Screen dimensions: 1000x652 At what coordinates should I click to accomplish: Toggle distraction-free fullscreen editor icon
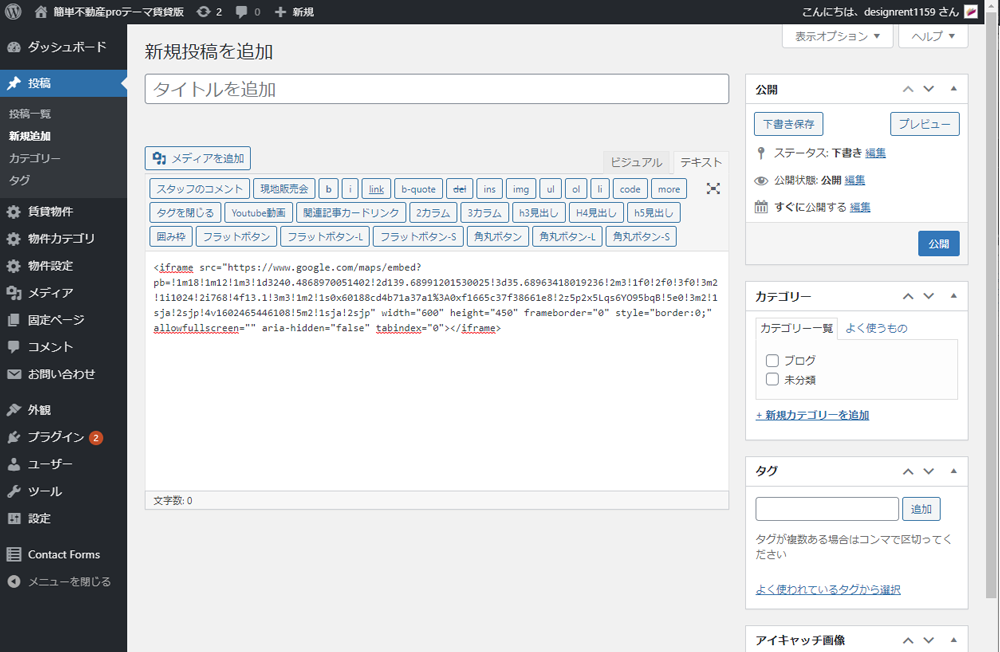[x=713, y=188]
